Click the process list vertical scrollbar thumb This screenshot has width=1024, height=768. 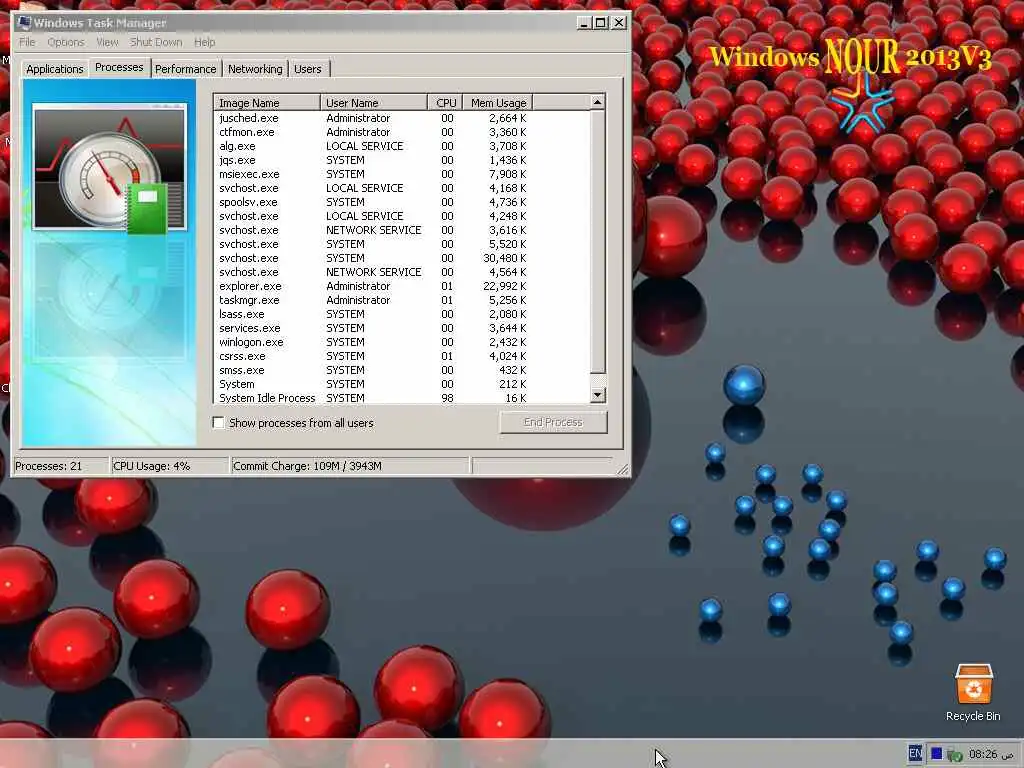(x=598, y=242)
